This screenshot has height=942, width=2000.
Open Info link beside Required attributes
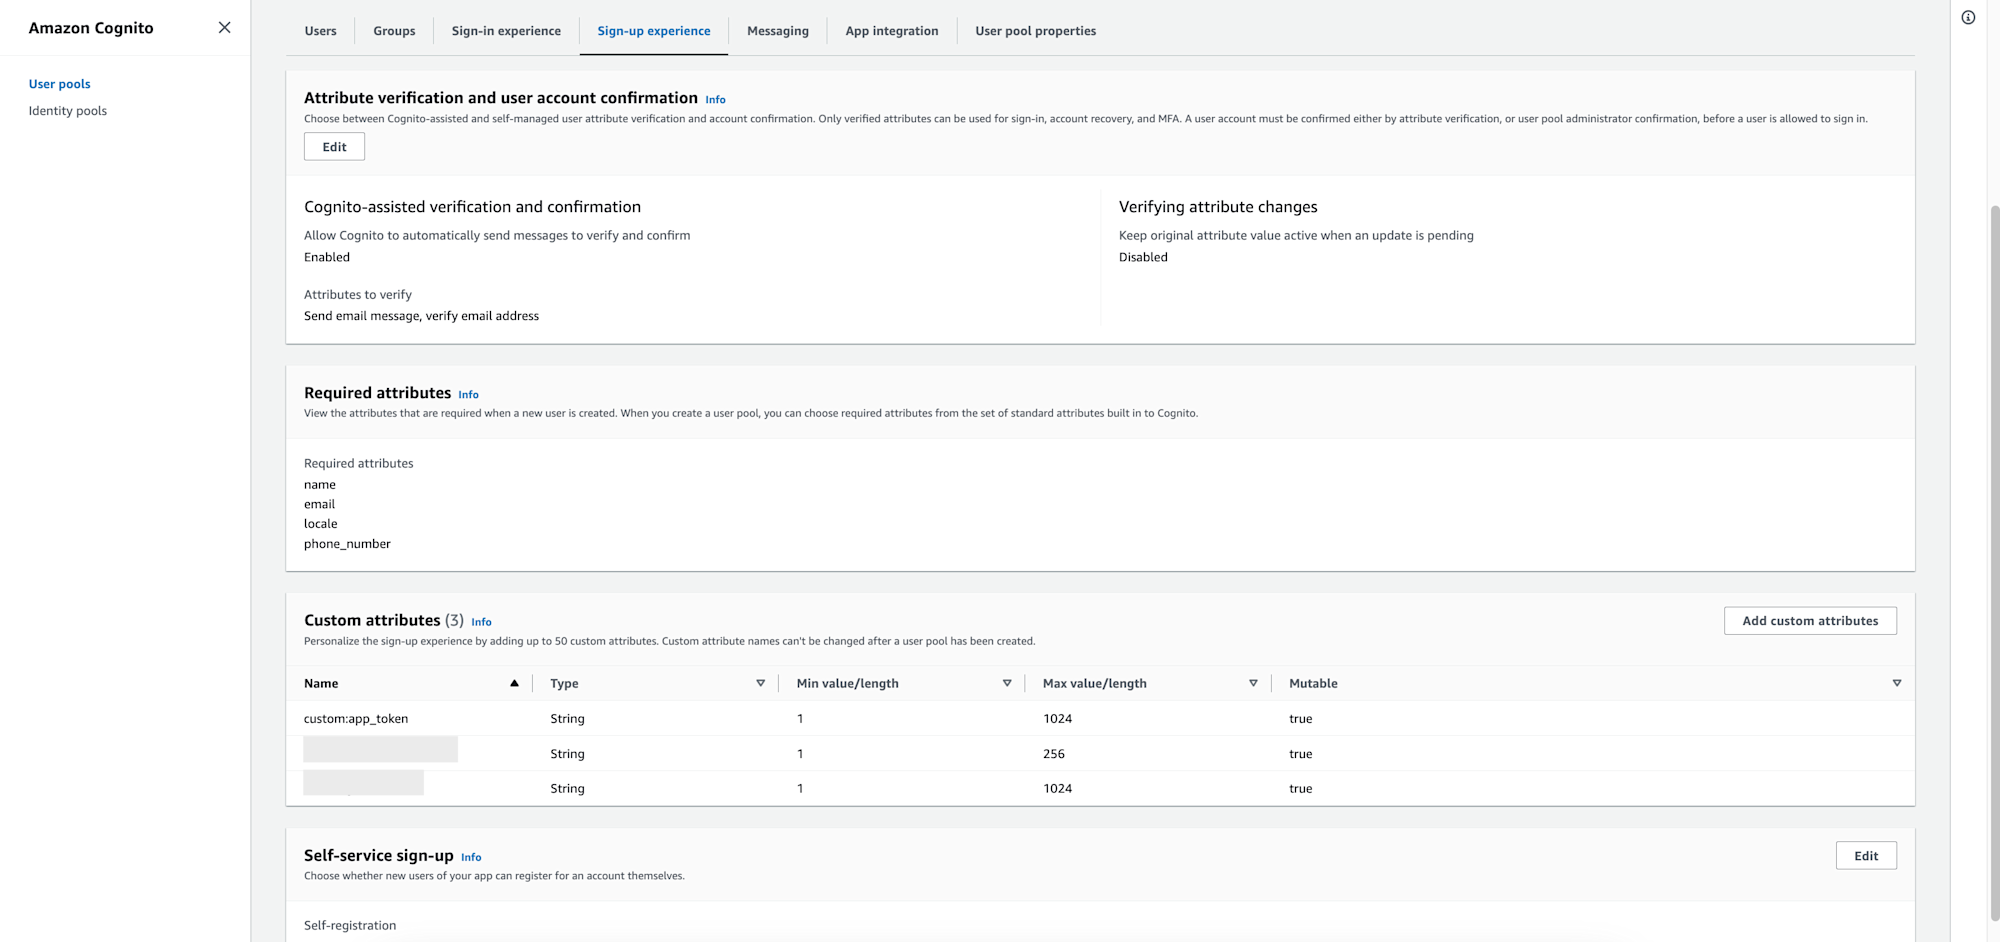coord(468,394)
